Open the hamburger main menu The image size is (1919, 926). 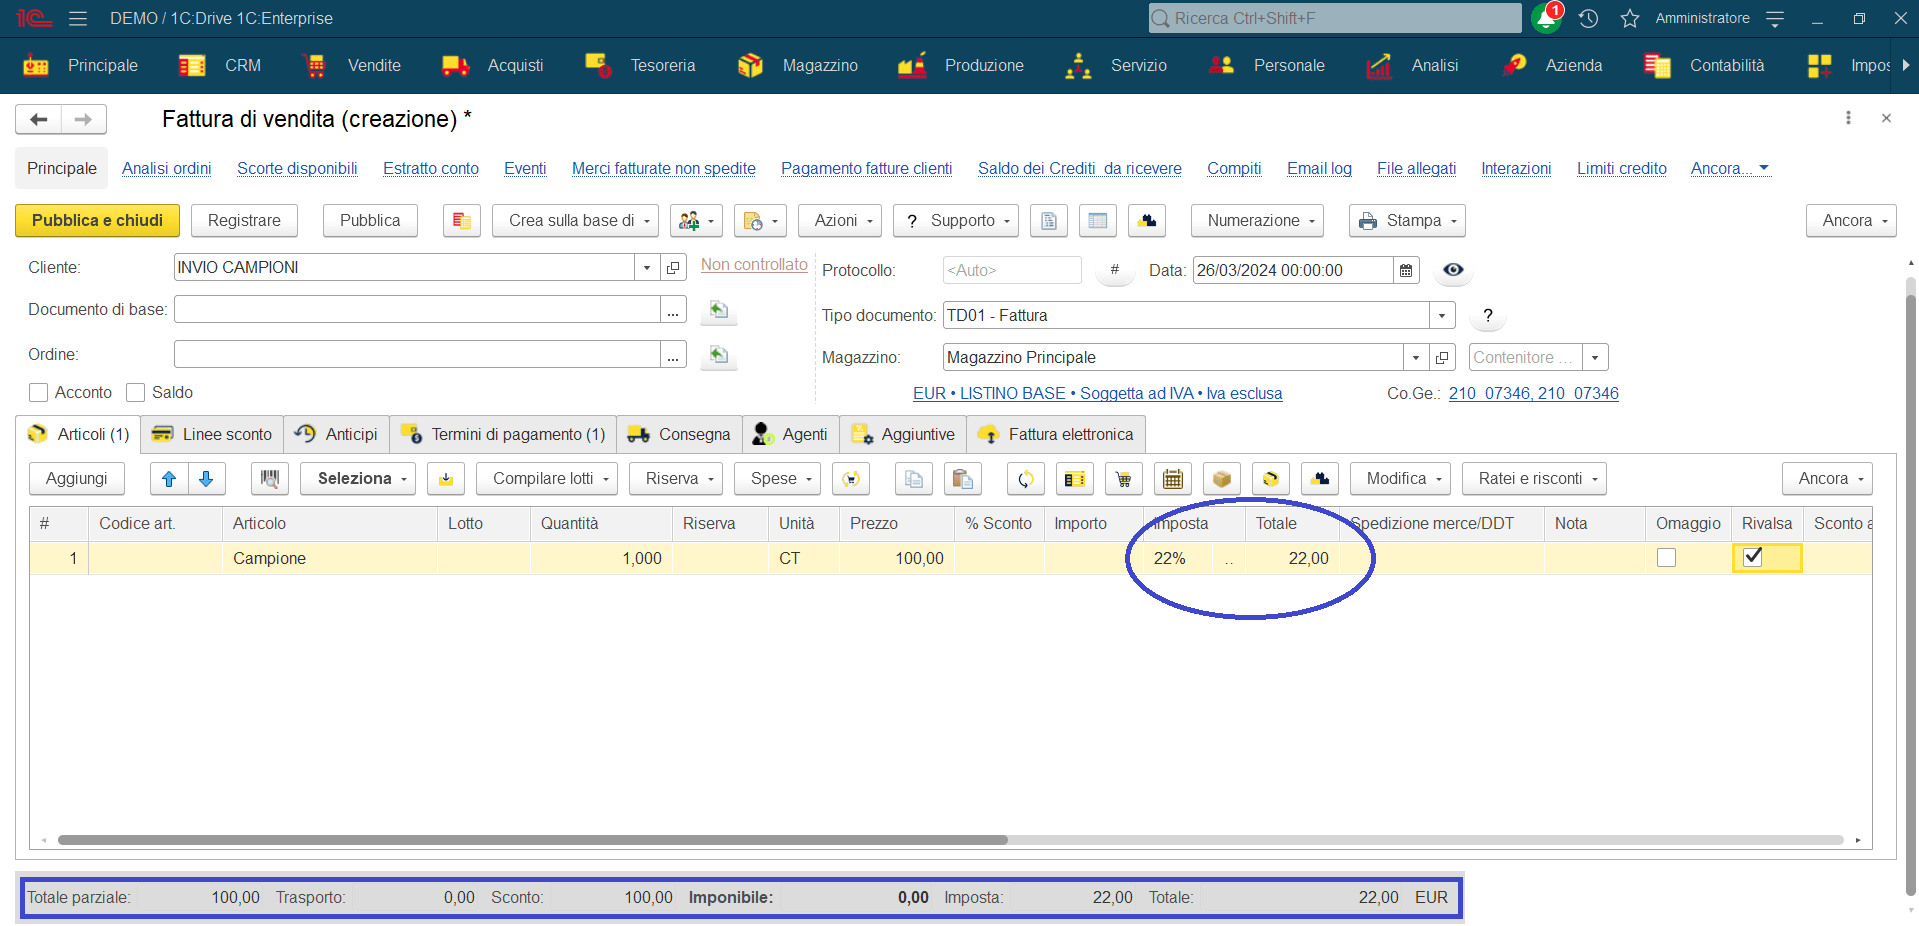(x=78, y=18)
